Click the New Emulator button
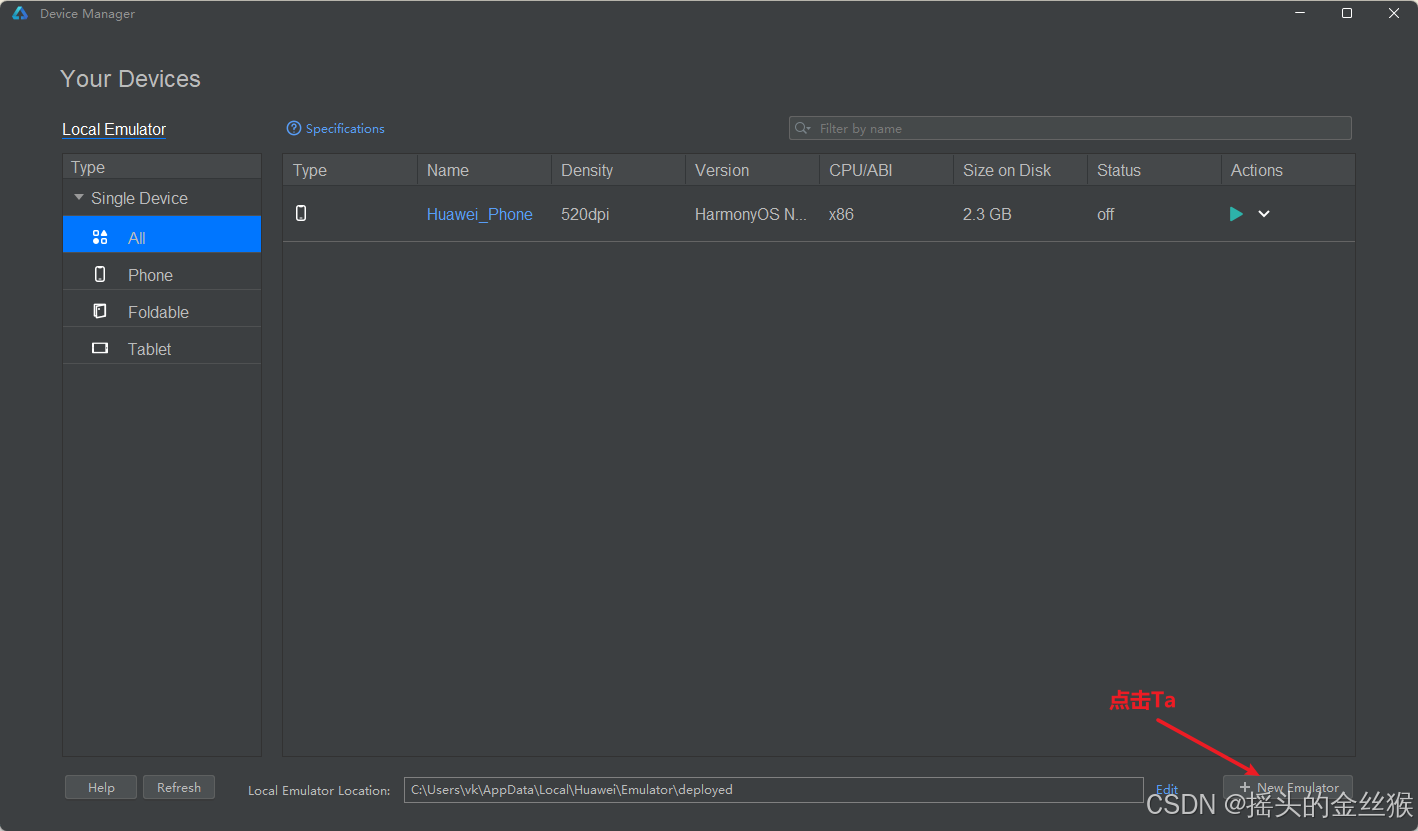The image size is (1418, 831). 1288,788
